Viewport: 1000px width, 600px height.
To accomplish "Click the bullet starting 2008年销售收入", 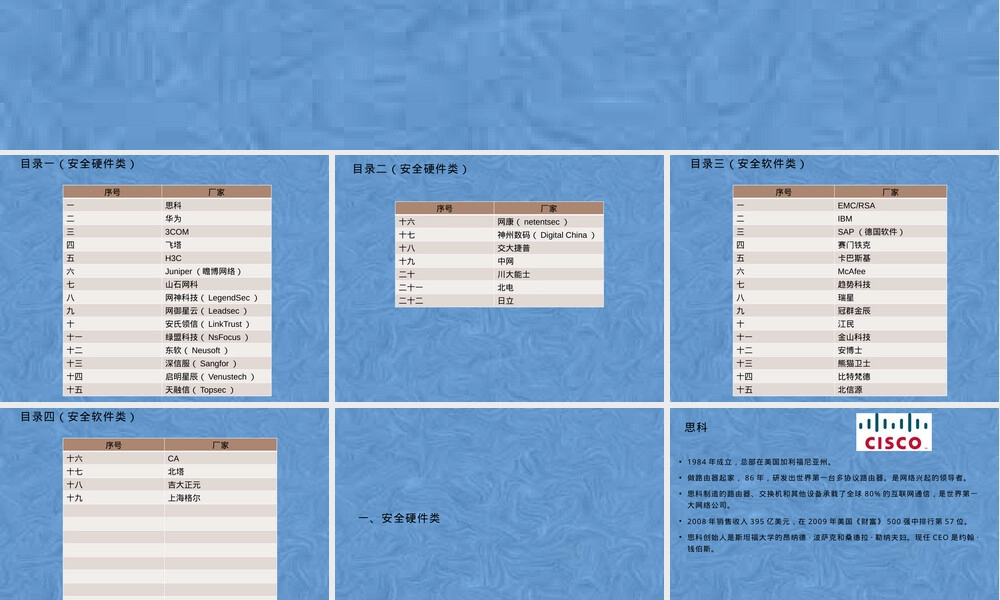I will click(827, 522).
